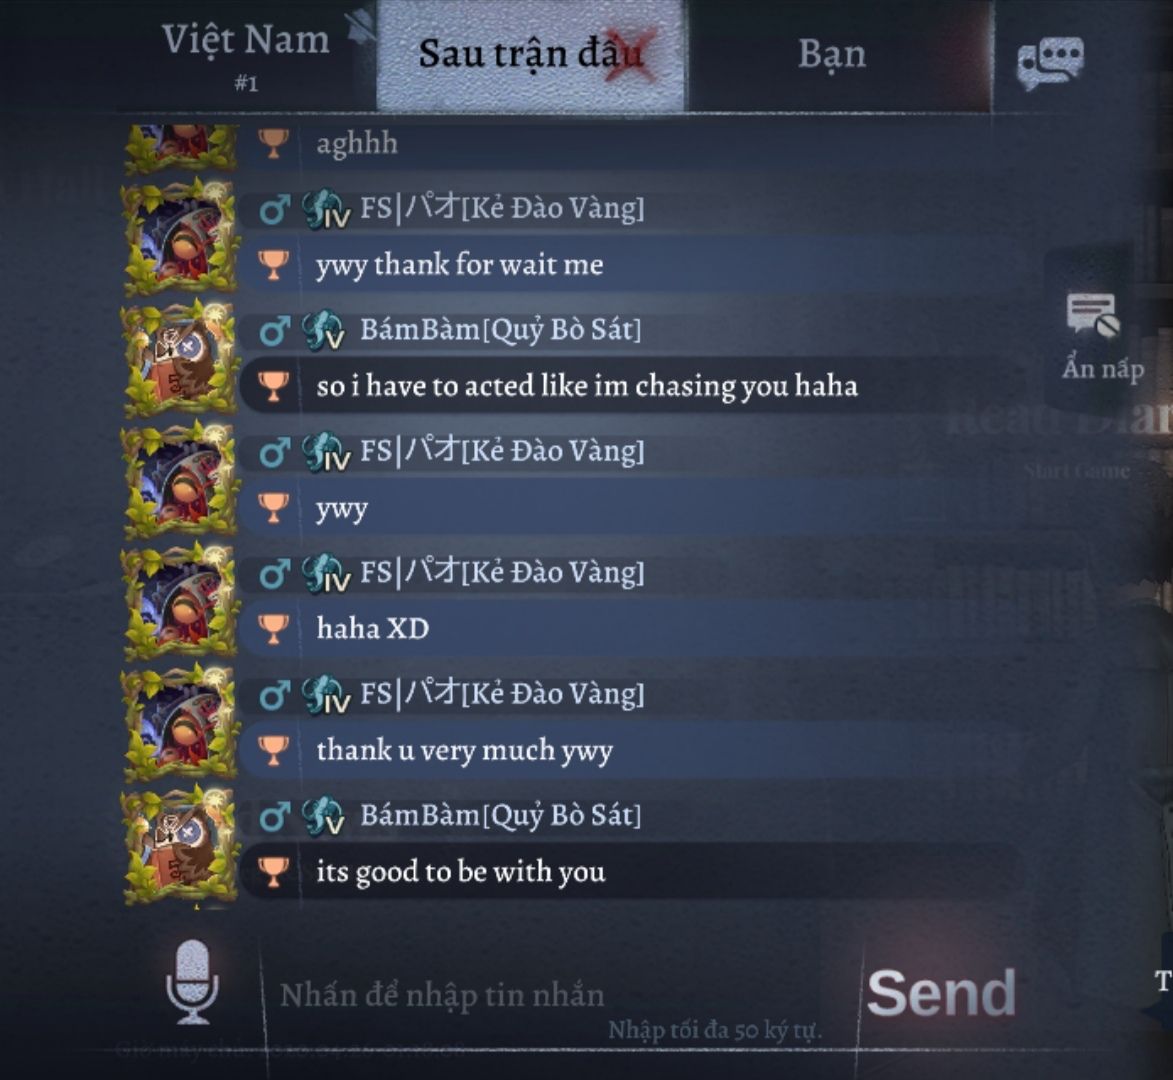Toggle the Ẩn nấp hide-chat icon
The image size is (1173, 1080).
pos(1094,314)
